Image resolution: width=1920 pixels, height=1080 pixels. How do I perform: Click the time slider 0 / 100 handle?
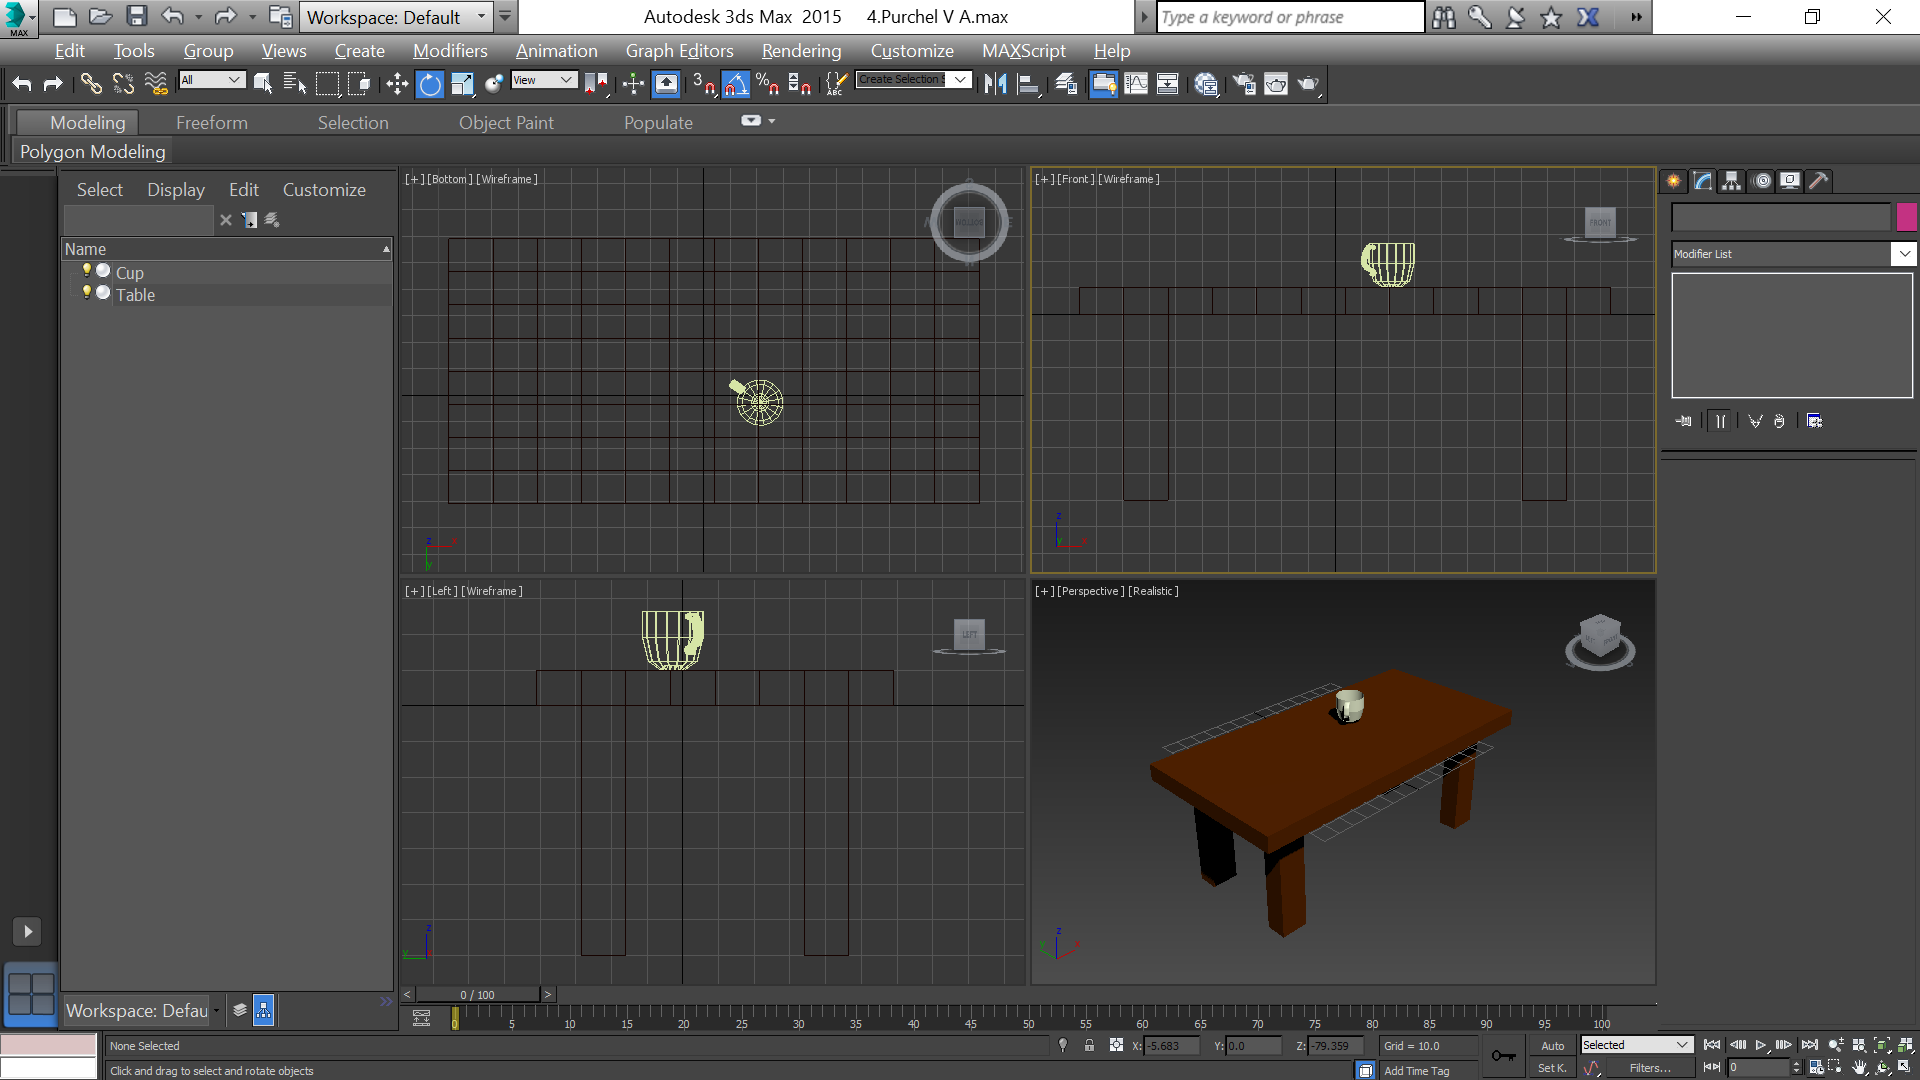point(477,994)
